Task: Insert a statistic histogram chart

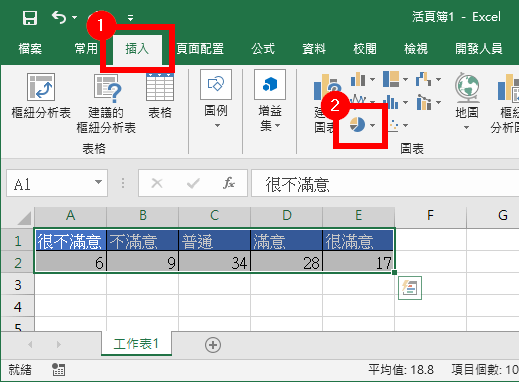Action: [391, 102]
